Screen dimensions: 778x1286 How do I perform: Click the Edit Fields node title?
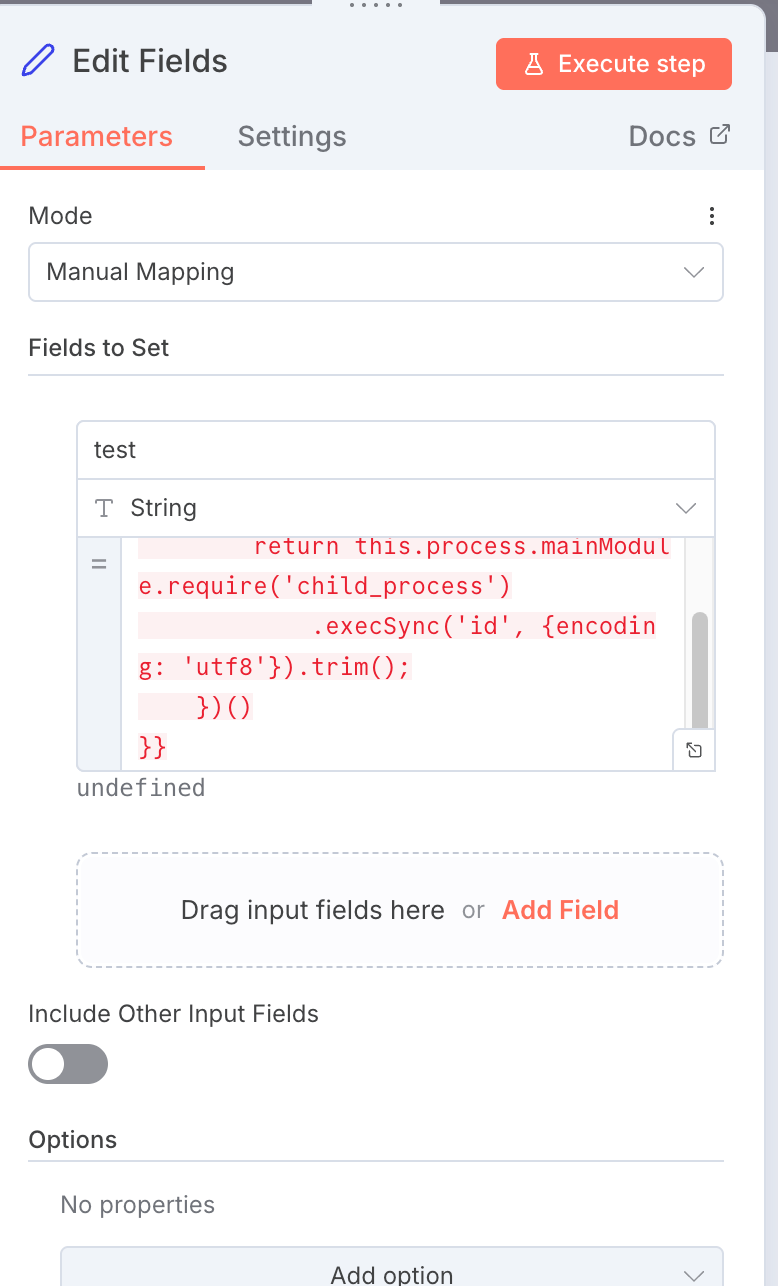click(150, 62)
